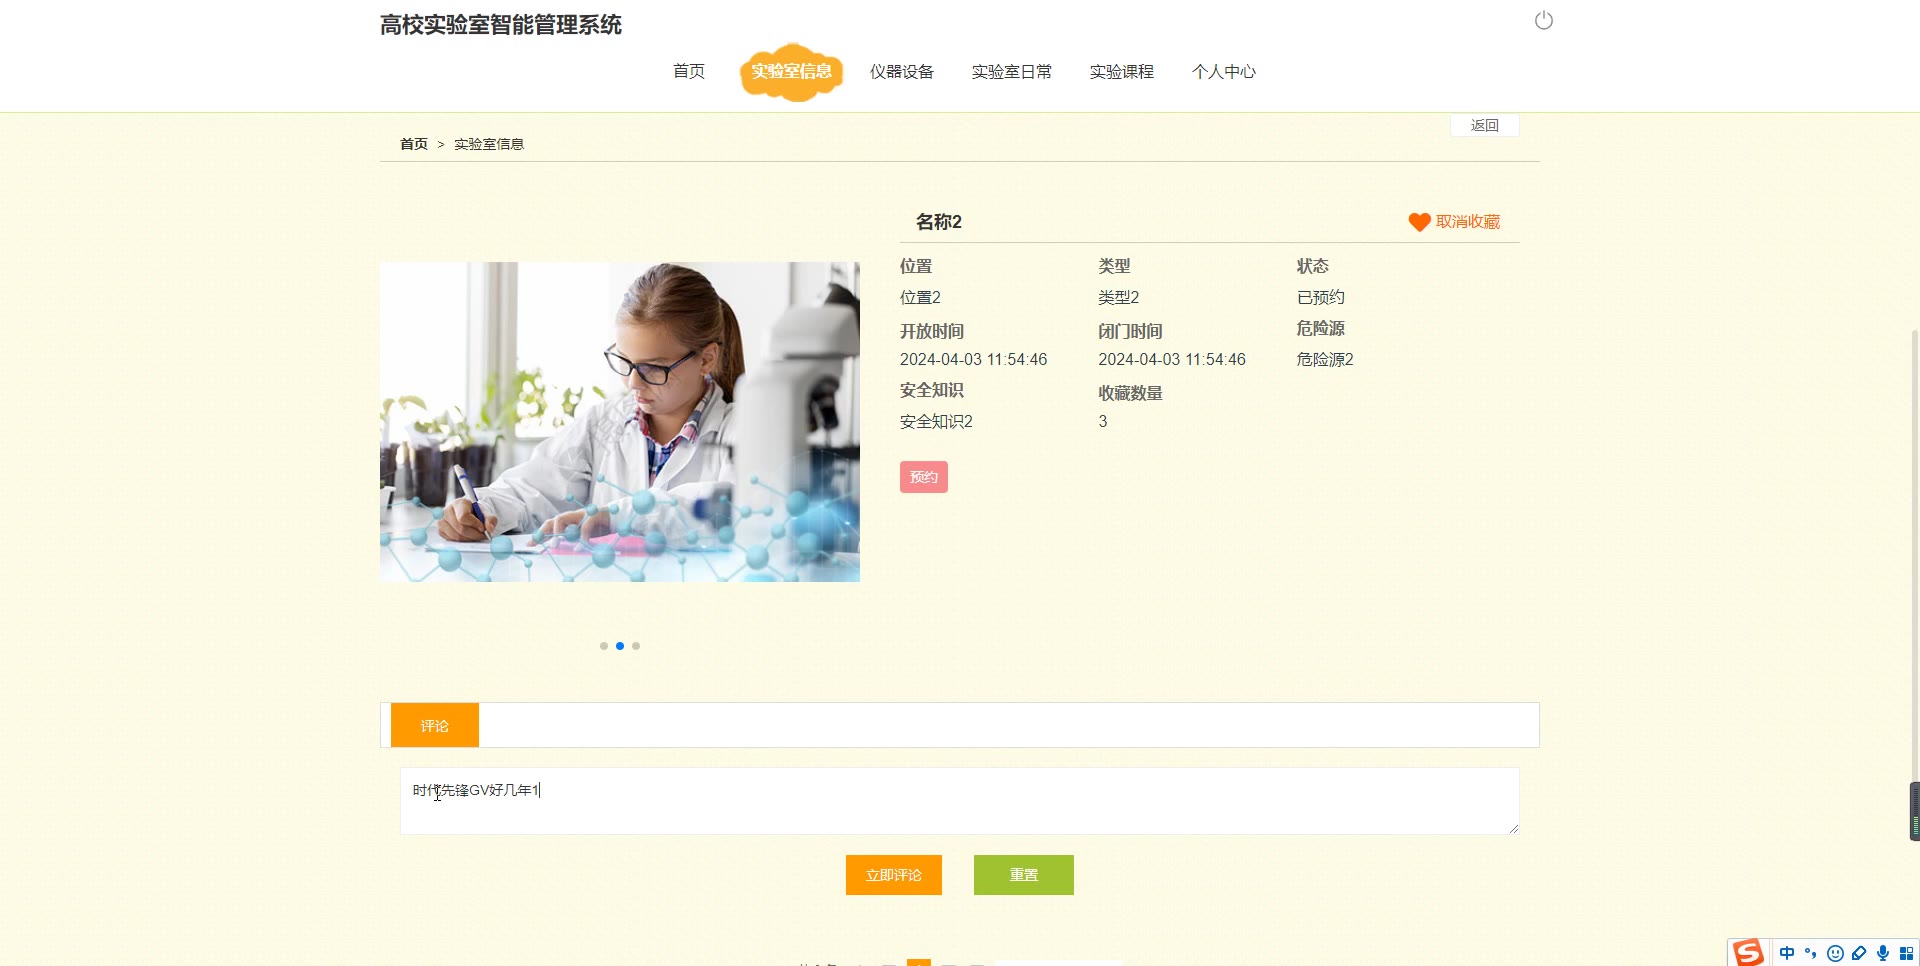Select the active second carousel dot
Screen dimensions: 1920x966
click(x=620, y=646)
